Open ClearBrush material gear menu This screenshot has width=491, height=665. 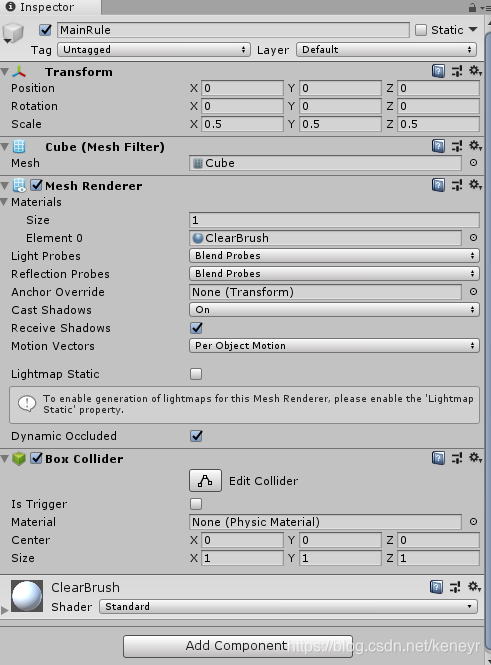tap(474, 587)
